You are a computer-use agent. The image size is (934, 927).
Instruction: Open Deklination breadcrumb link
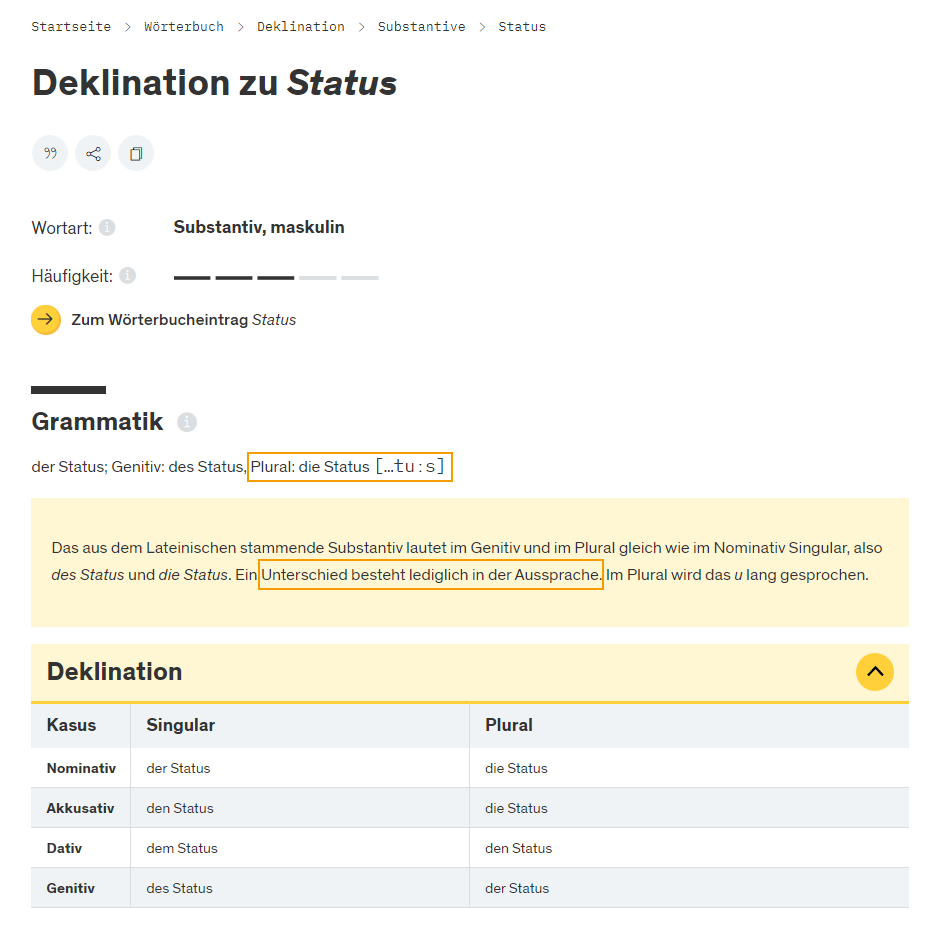301,27
